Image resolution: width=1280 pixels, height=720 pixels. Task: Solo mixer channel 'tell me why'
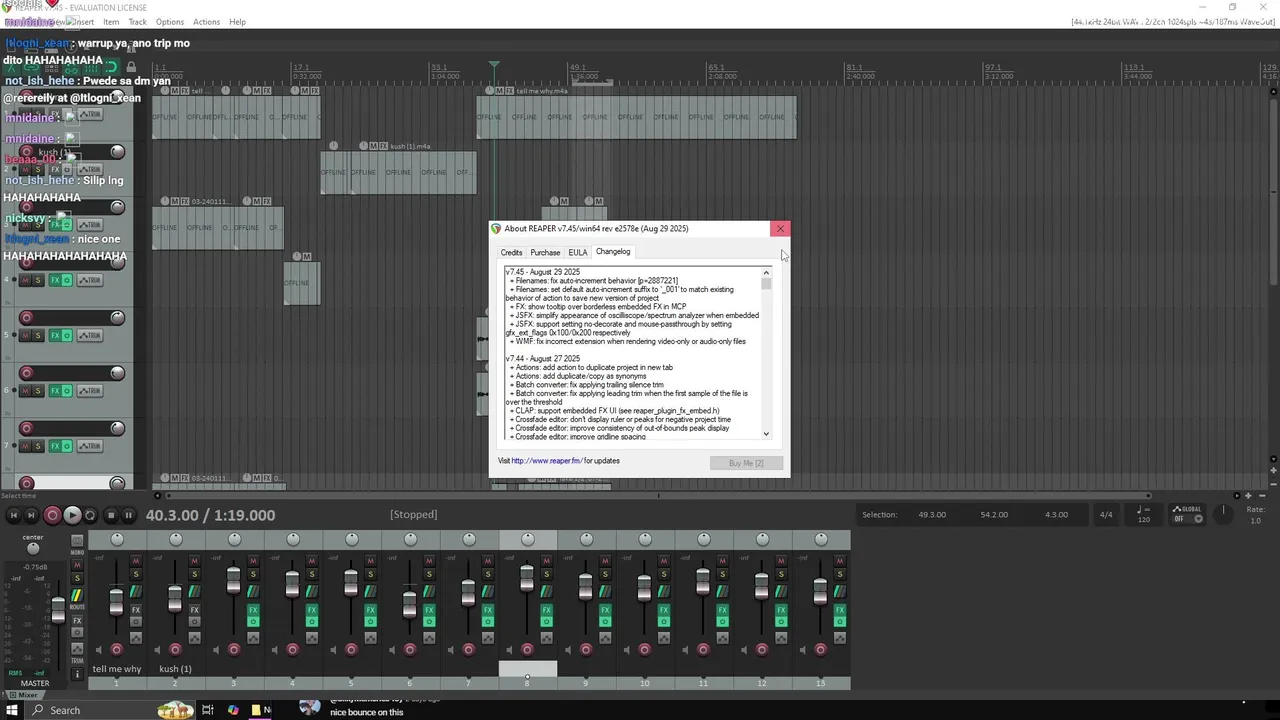[x=136, y=574]
